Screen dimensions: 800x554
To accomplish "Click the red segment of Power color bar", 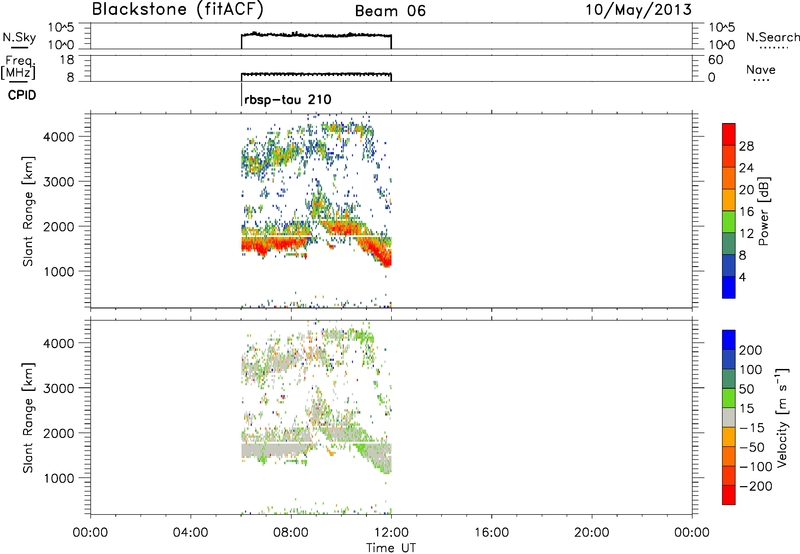I will coord(729,134).
